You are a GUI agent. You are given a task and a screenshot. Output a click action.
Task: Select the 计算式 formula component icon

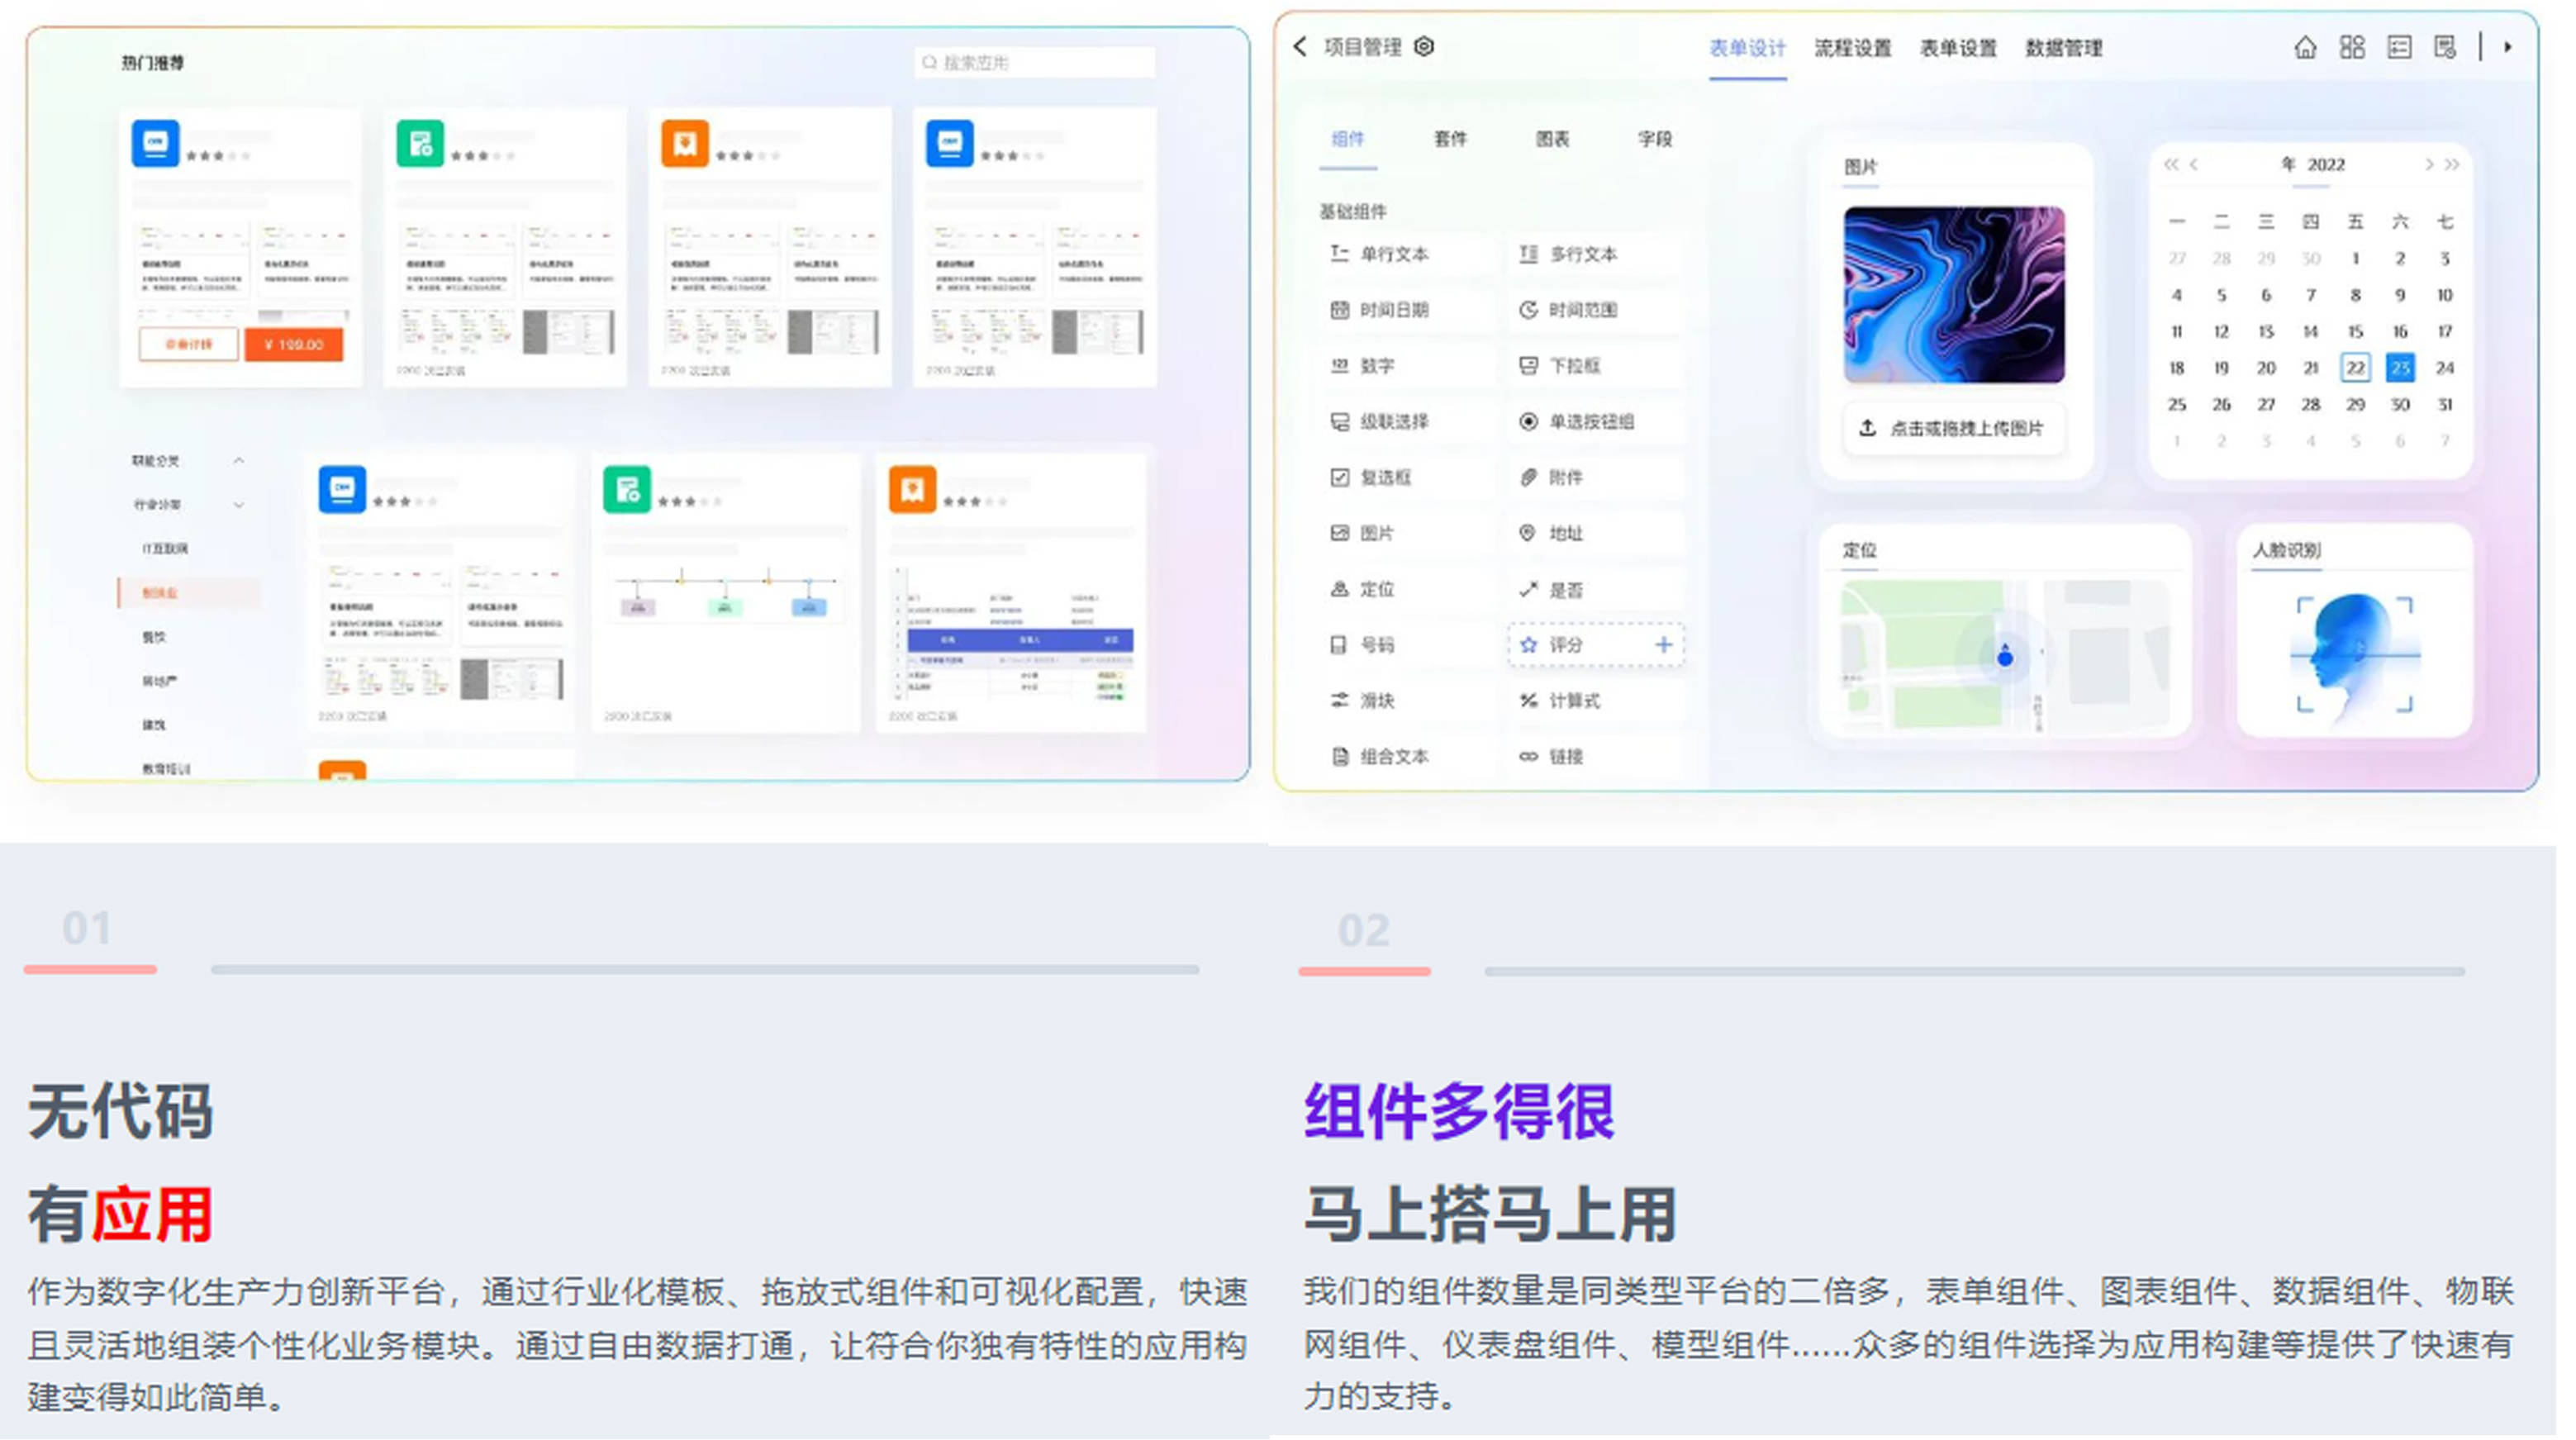pyautogui.click(x=1529, y=700)
